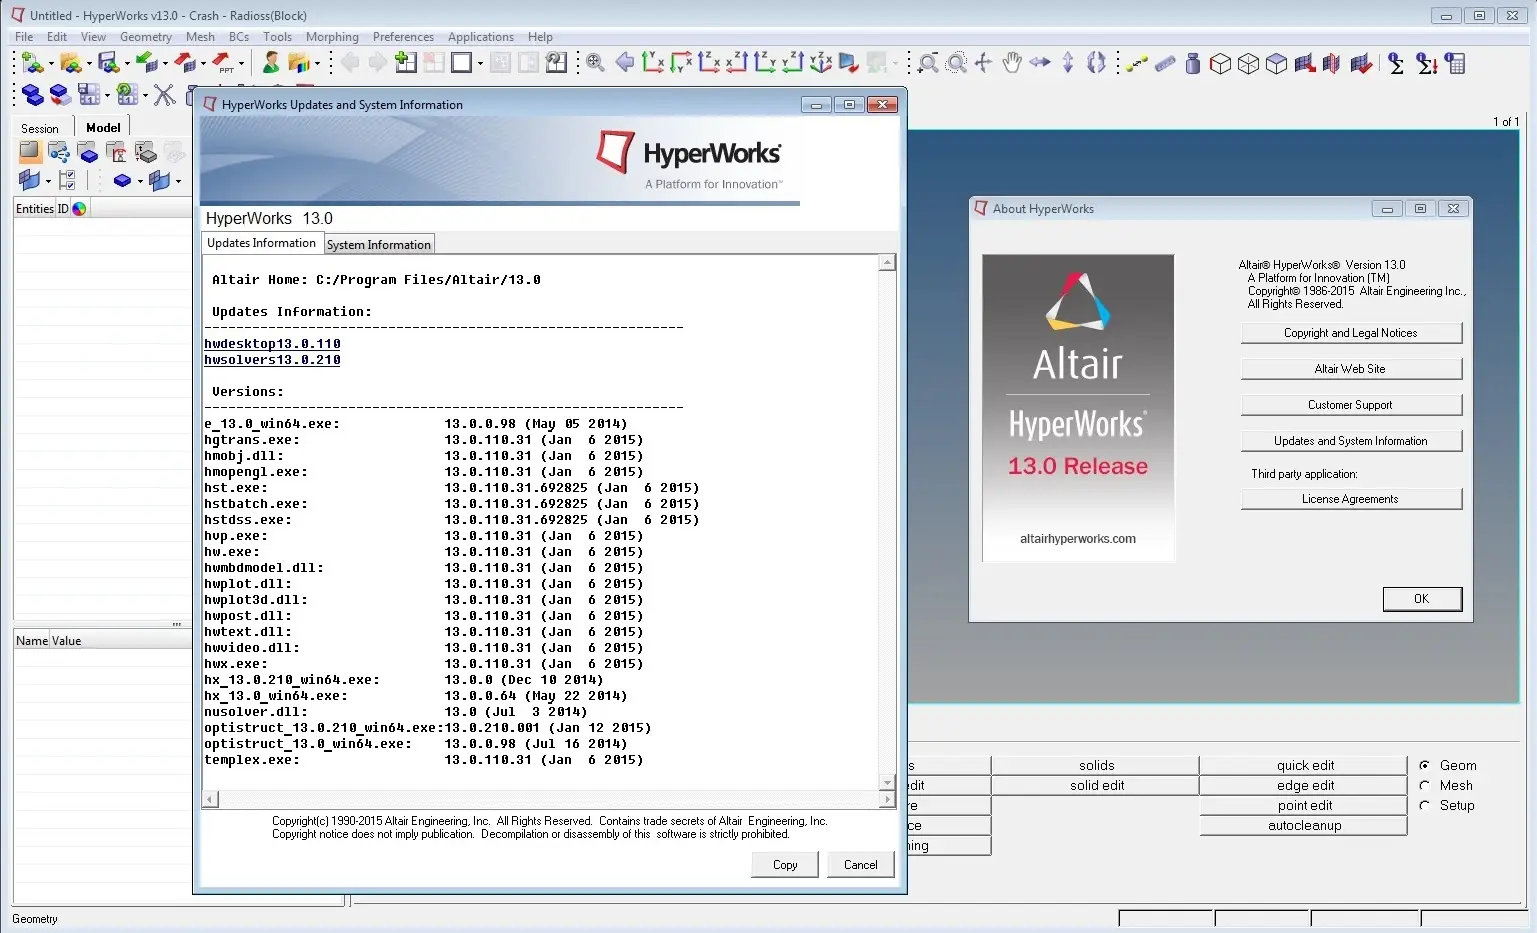Click the Sigma summary icon

click(x=1396, y=63)
